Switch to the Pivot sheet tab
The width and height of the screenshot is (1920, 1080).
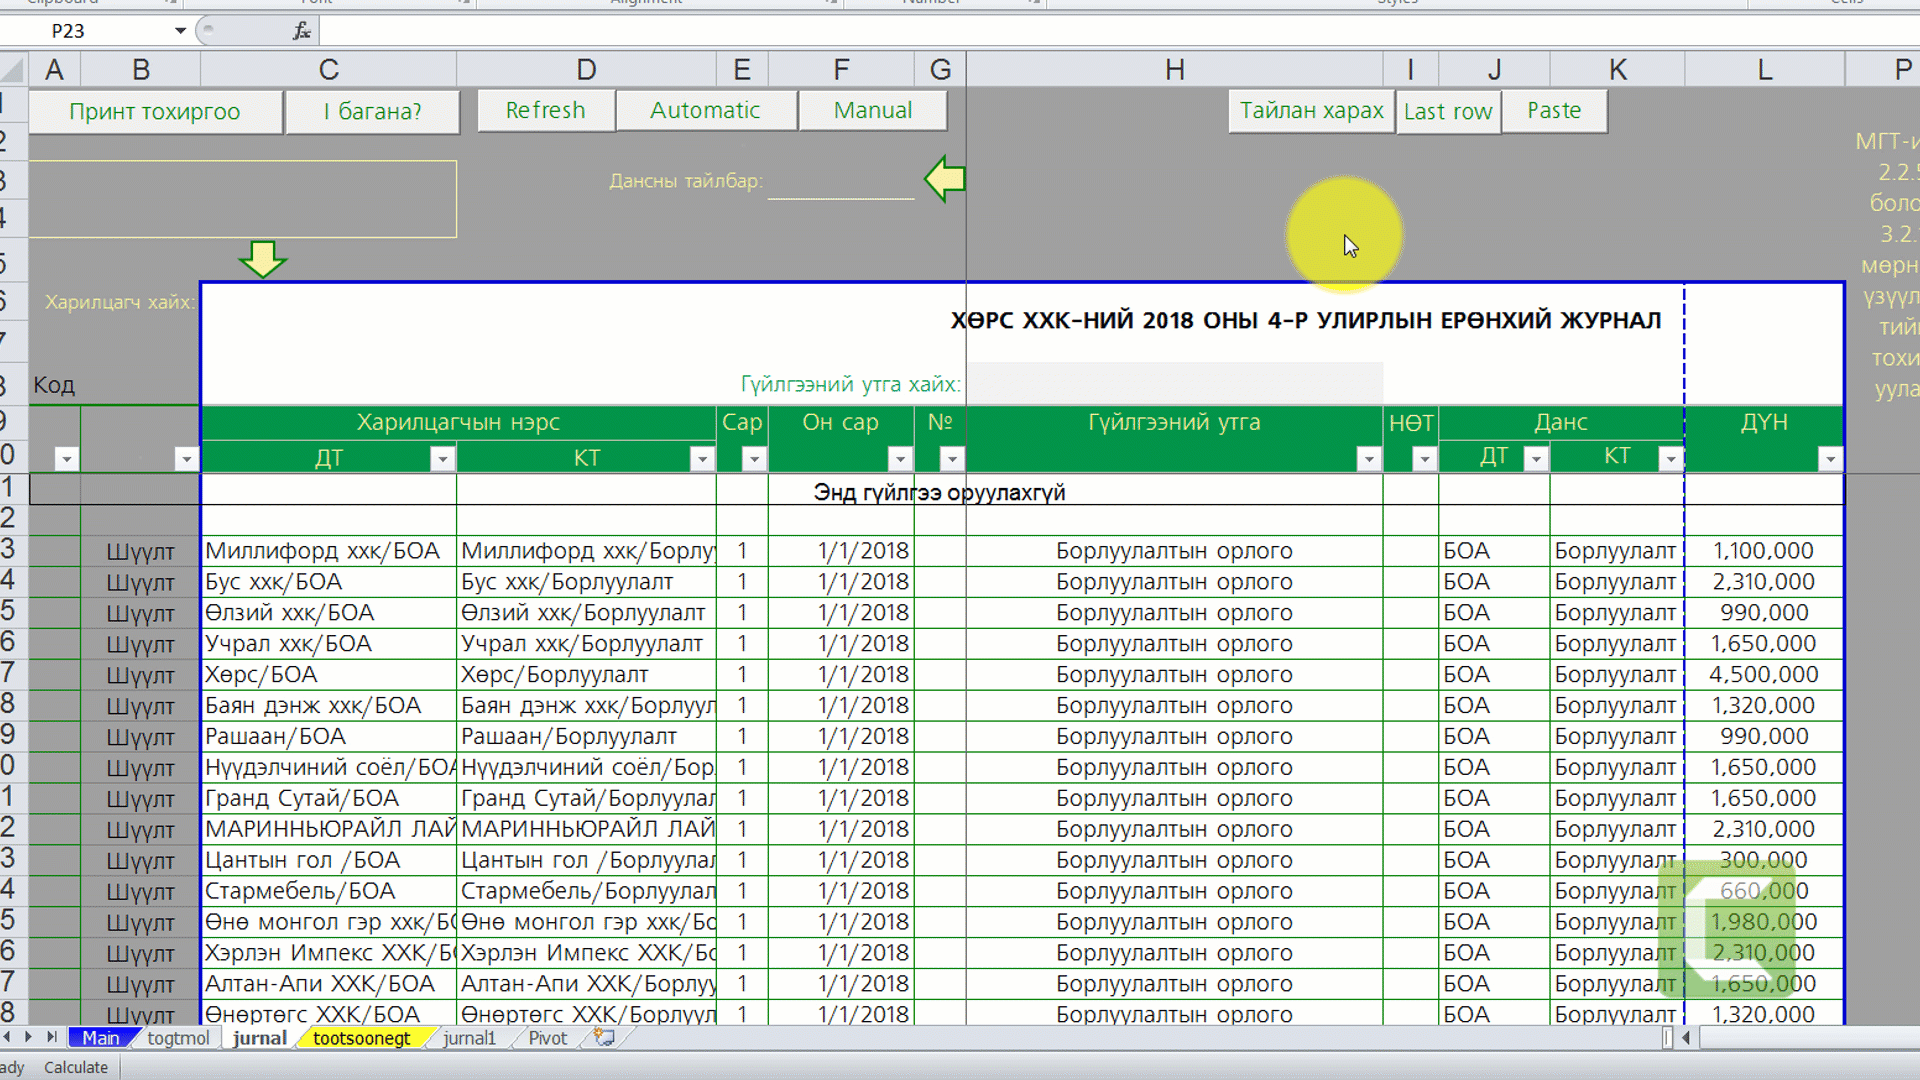(547, 1038)
